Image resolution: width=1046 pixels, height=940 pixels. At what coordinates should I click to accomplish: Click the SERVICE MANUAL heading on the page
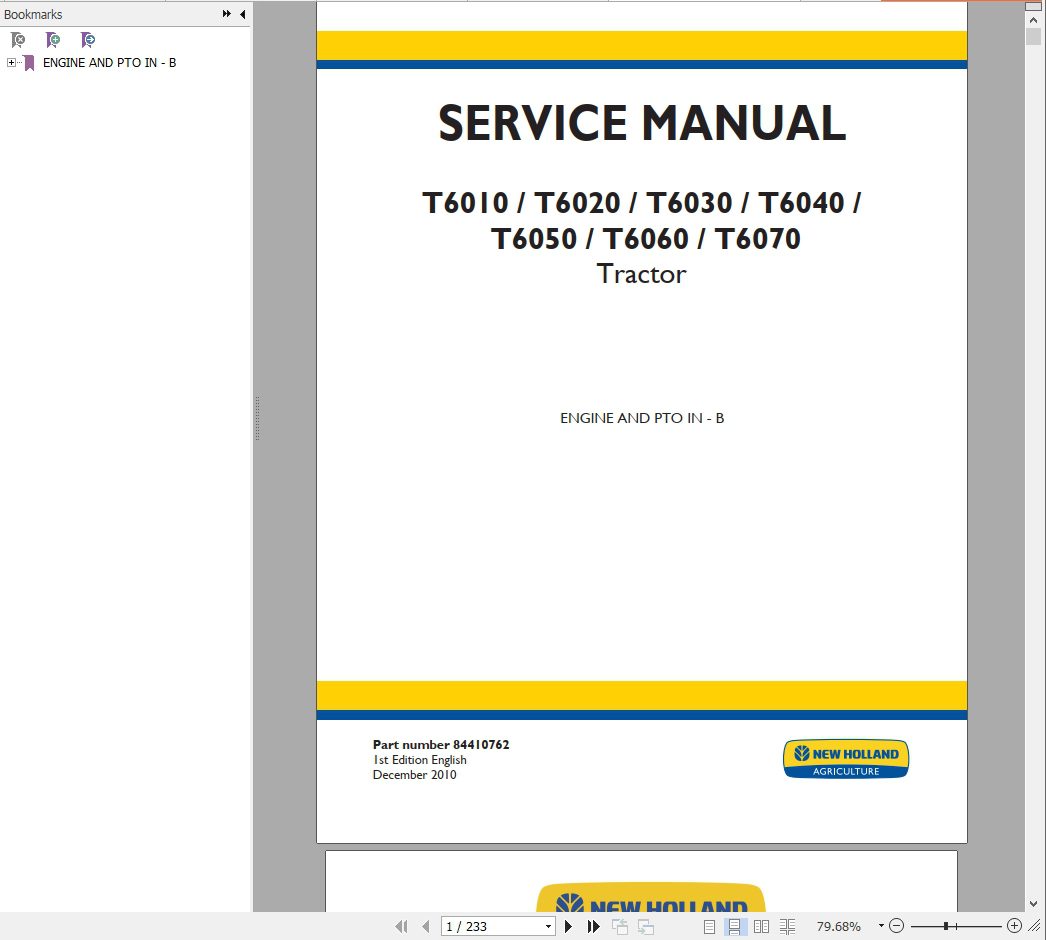click(642, 123)
